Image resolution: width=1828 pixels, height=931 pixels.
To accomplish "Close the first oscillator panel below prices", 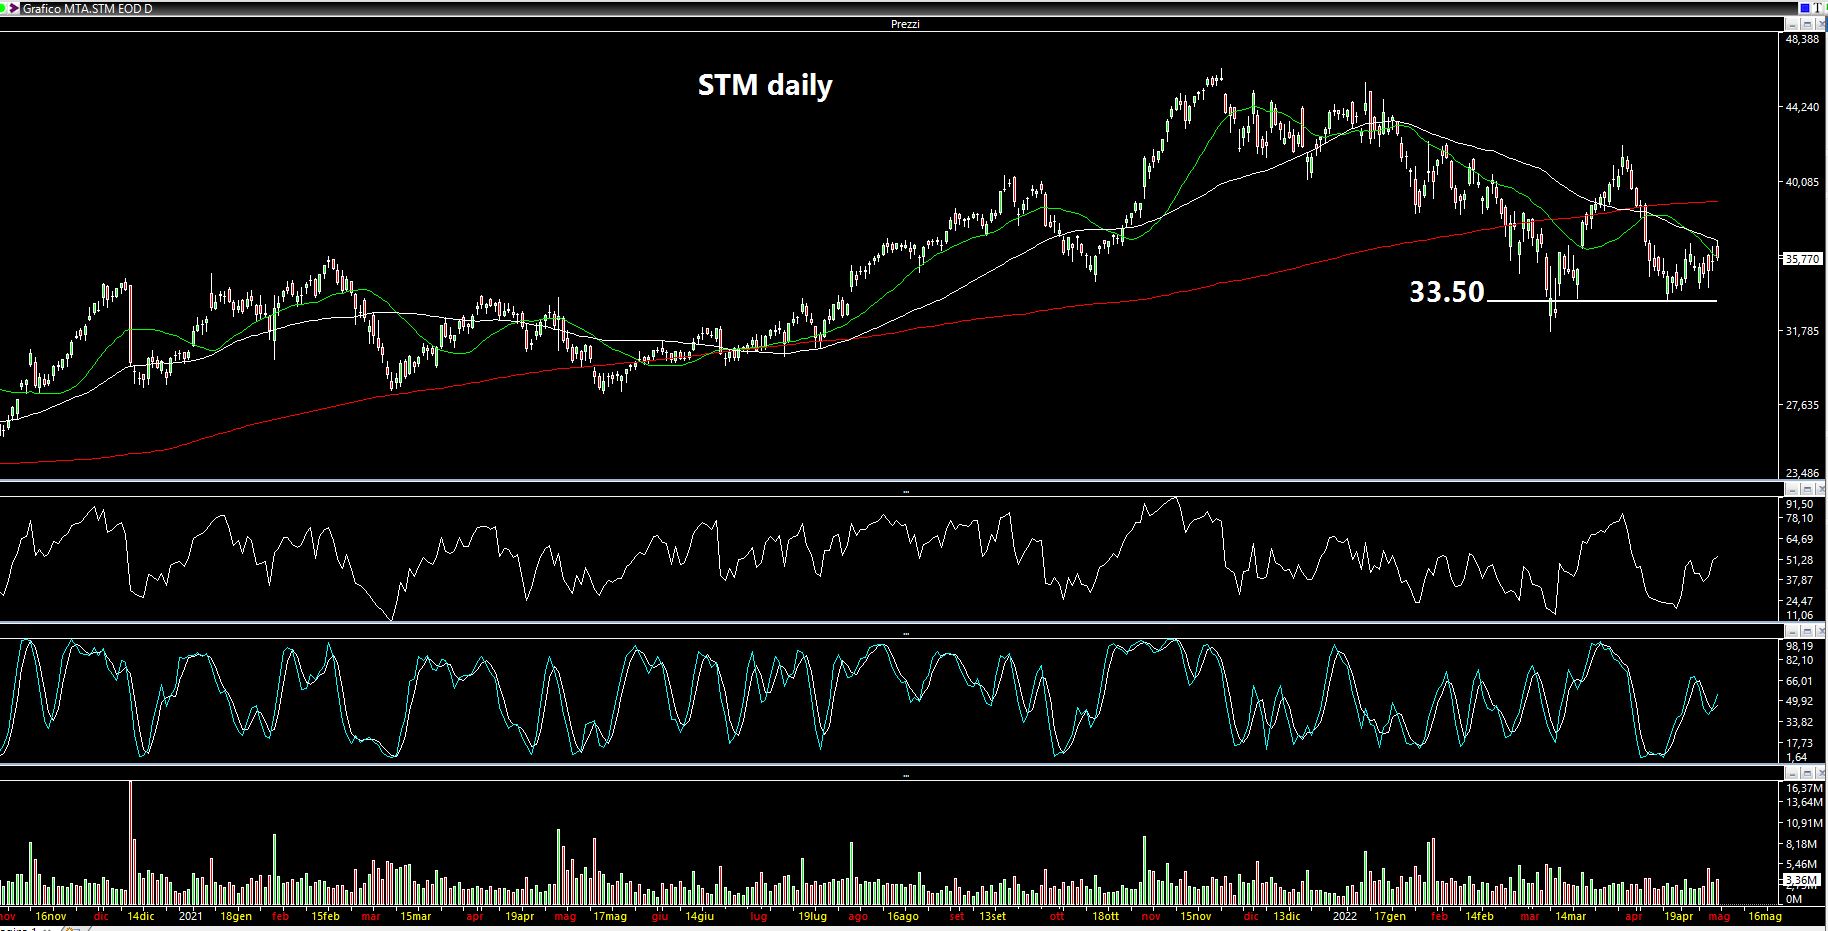I will [x=1820, y=489].
